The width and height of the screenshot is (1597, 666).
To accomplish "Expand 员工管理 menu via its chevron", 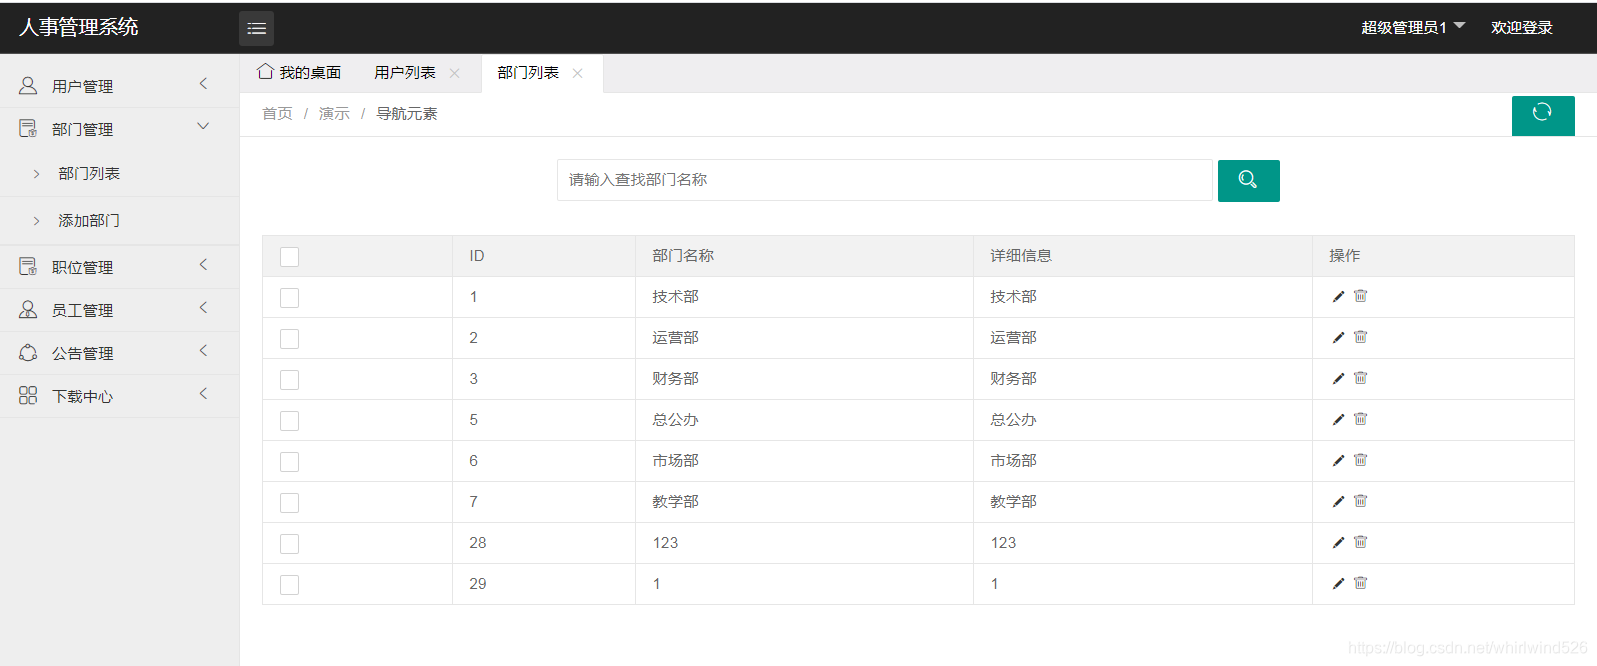I will 203,308.
